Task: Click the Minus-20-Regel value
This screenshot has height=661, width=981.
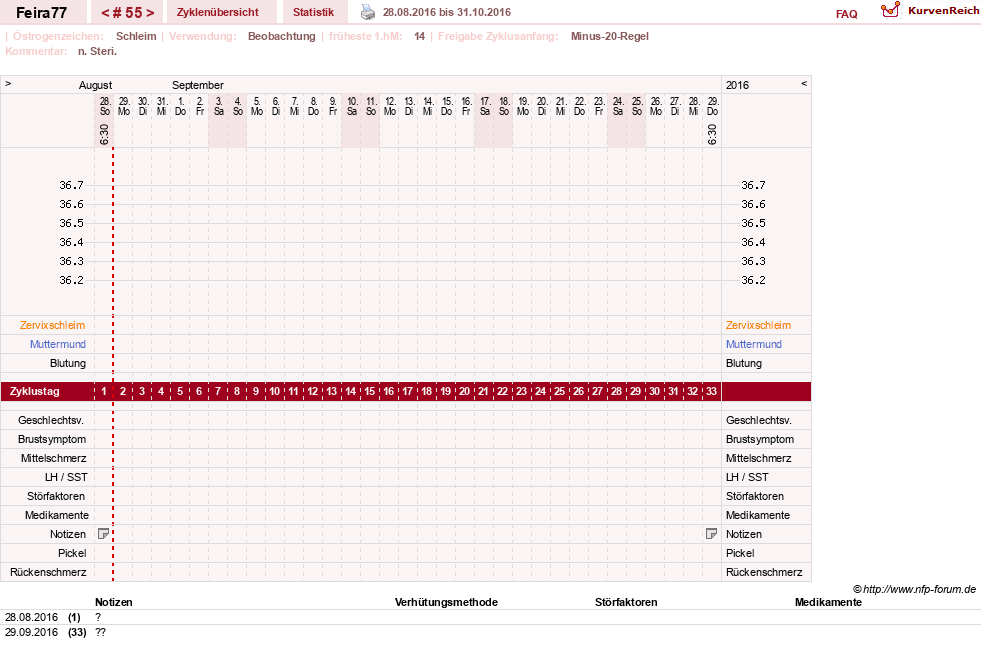Action: point(610,36)
